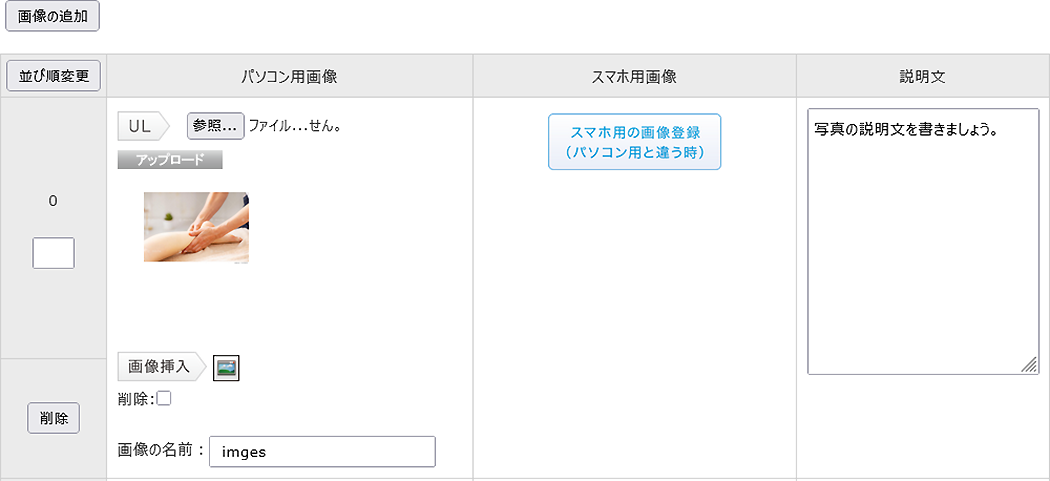Click the file status text beside 参照
This screenshot has width=1050, height=481.
[x=296, y=127]
